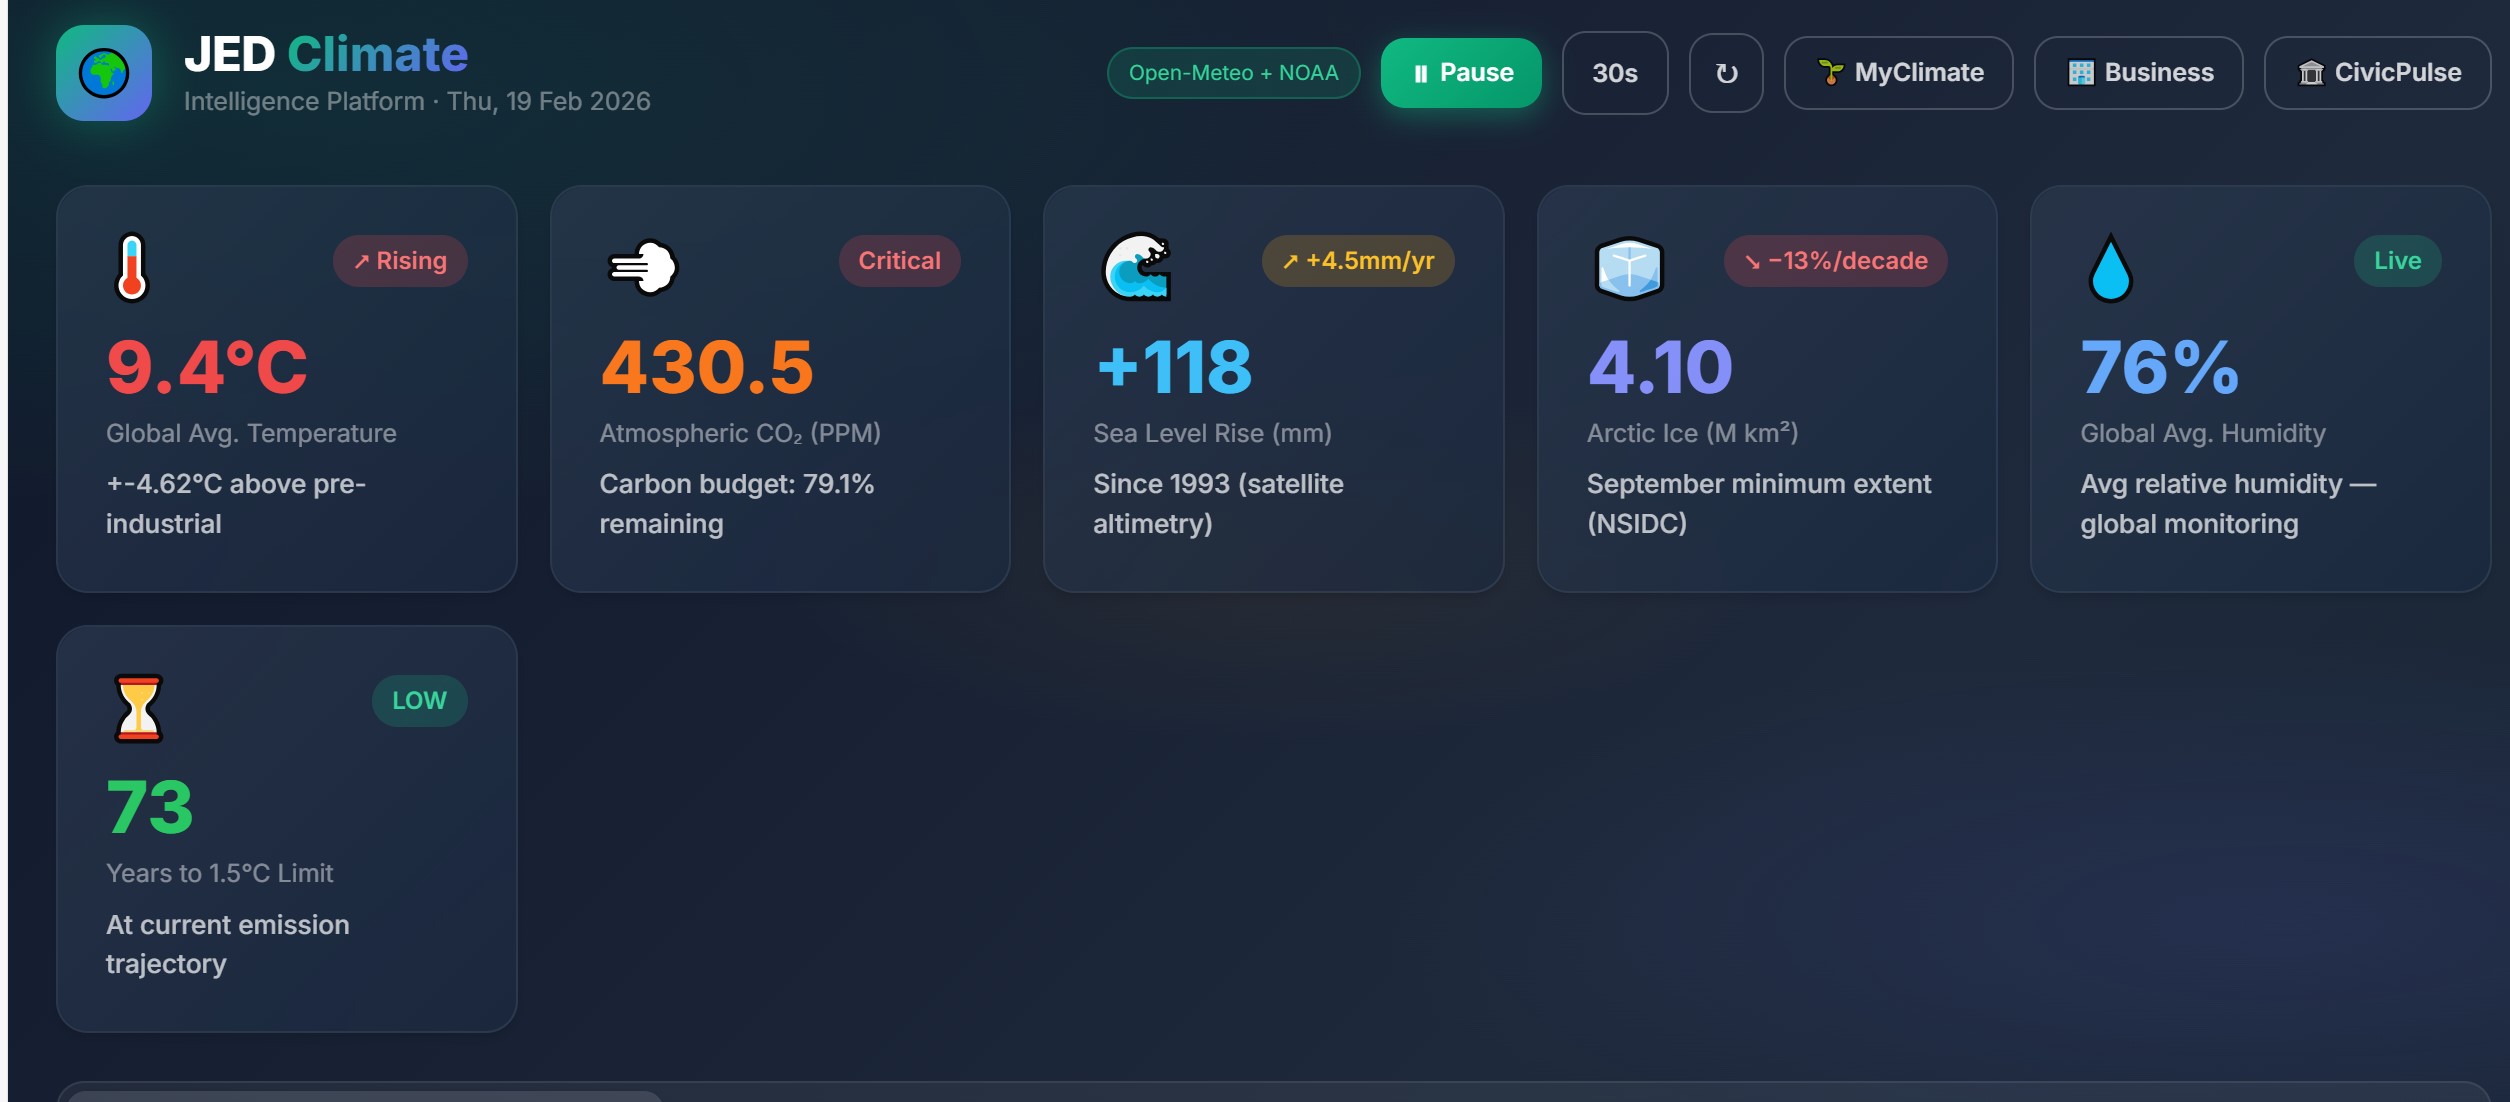
Task: Click the Critical status badge
Action: click(x=899, y=261)
